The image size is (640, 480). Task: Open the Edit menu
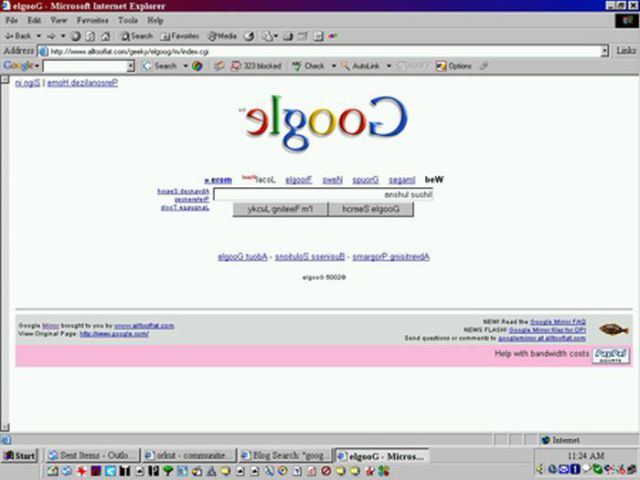pos(34,20)
